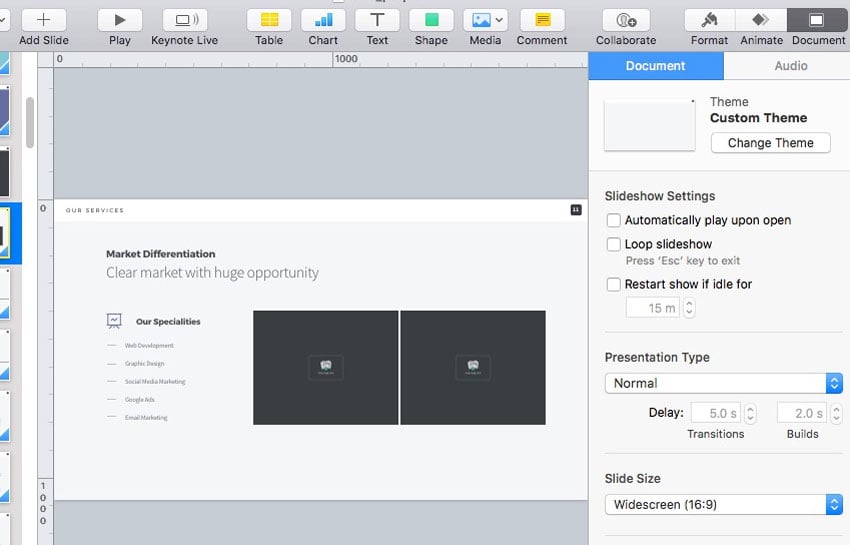Click the Collaborate toolbar icon
This screenshot has height=545, width=850.
tap(626, 20)
